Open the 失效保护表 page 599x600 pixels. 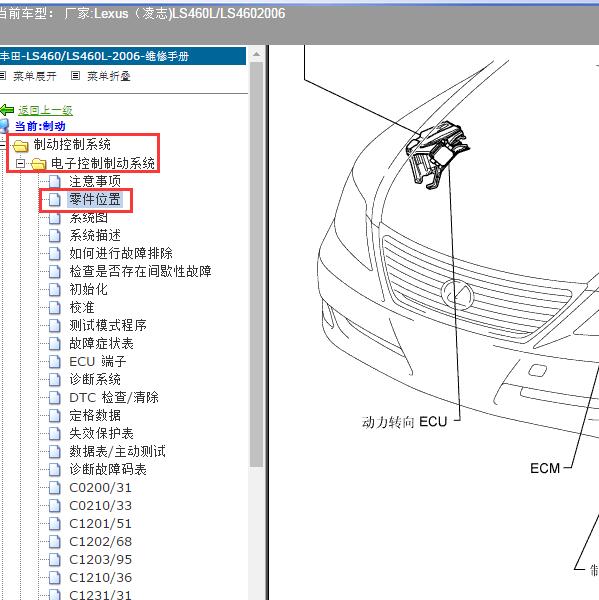[x=101, y=433]
